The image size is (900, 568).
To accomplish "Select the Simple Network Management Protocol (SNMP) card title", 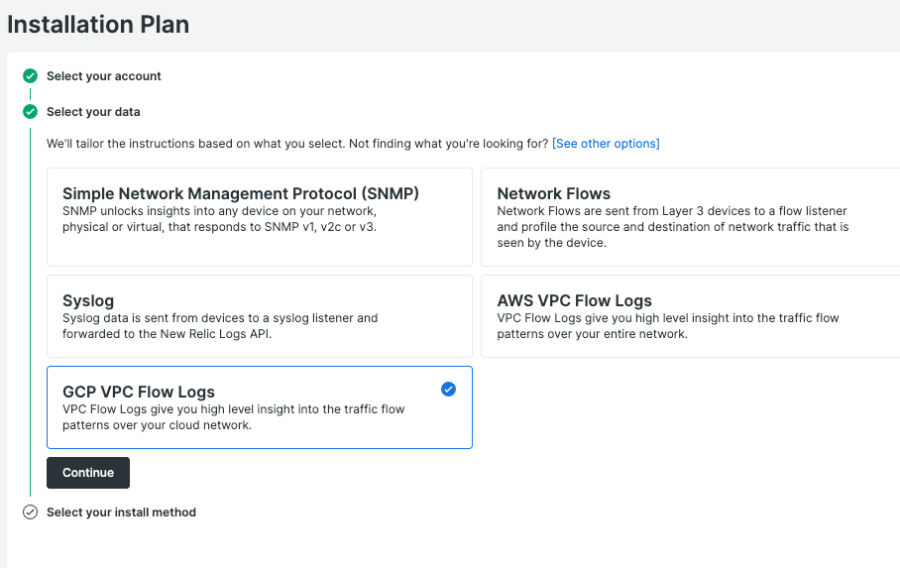I will click(x=240, y=194).
